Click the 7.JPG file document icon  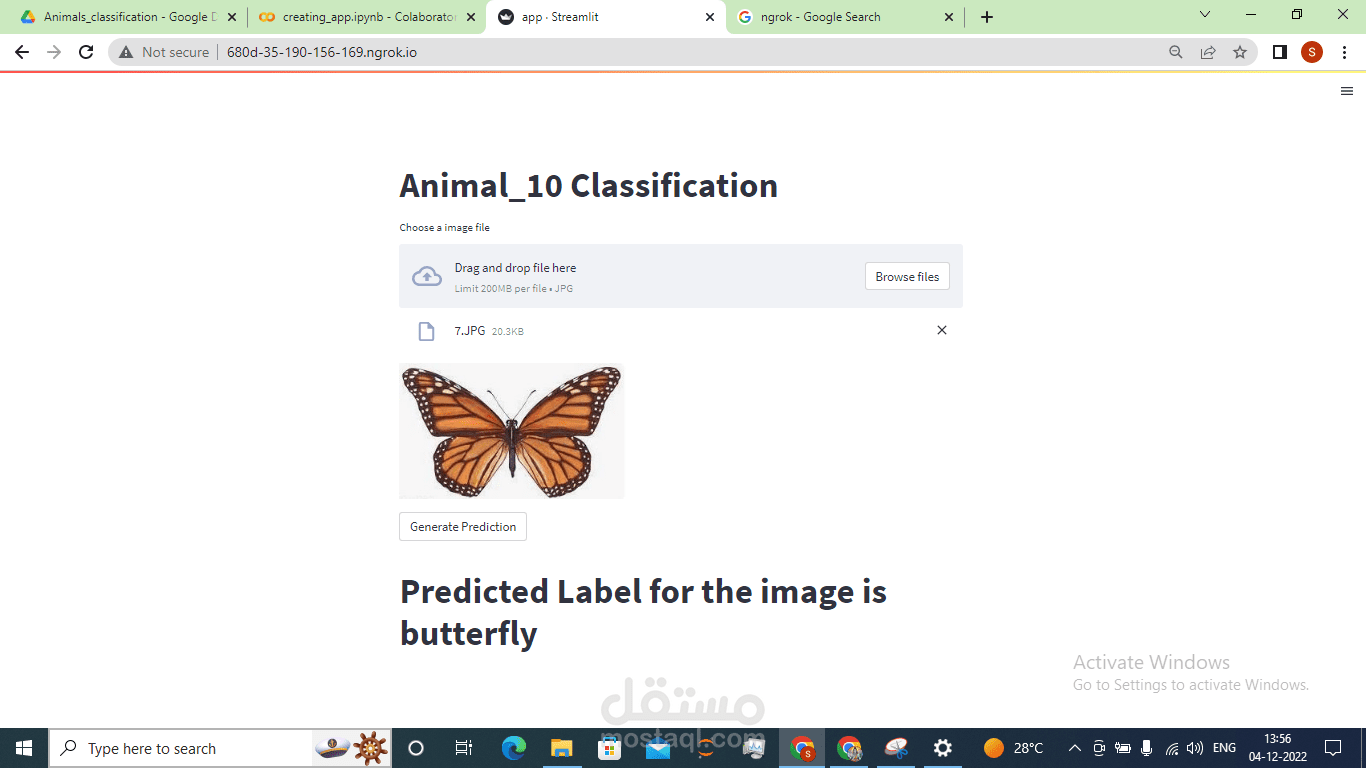pos(427,331)
